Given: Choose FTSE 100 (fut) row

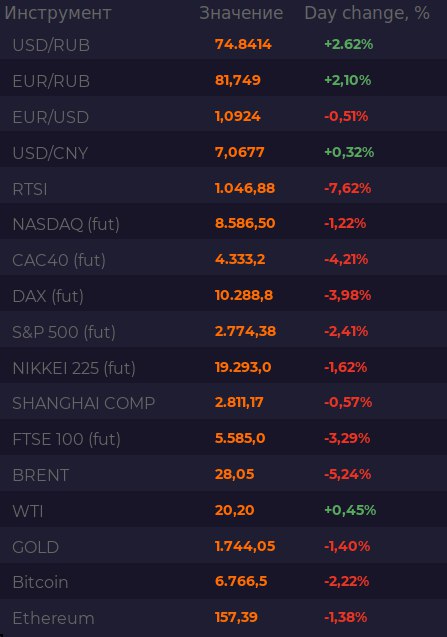Looking at the screenshot, I should click(x=224, y=439).
